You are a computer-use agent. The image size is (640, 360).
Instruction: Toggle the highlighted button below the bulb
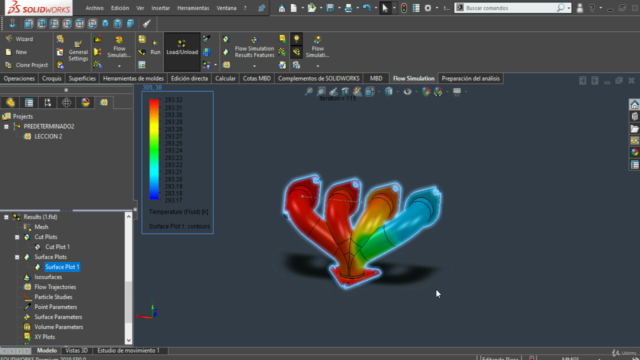[x=297, y=52]
